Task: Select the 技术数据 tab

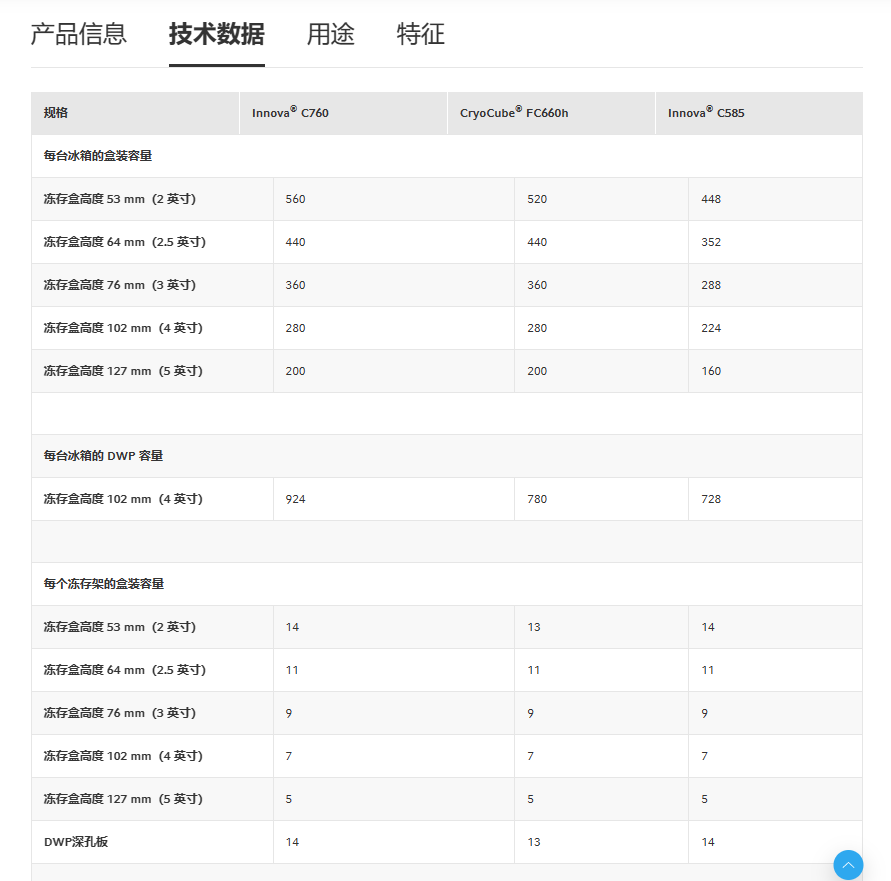Action: coord(216,34)
